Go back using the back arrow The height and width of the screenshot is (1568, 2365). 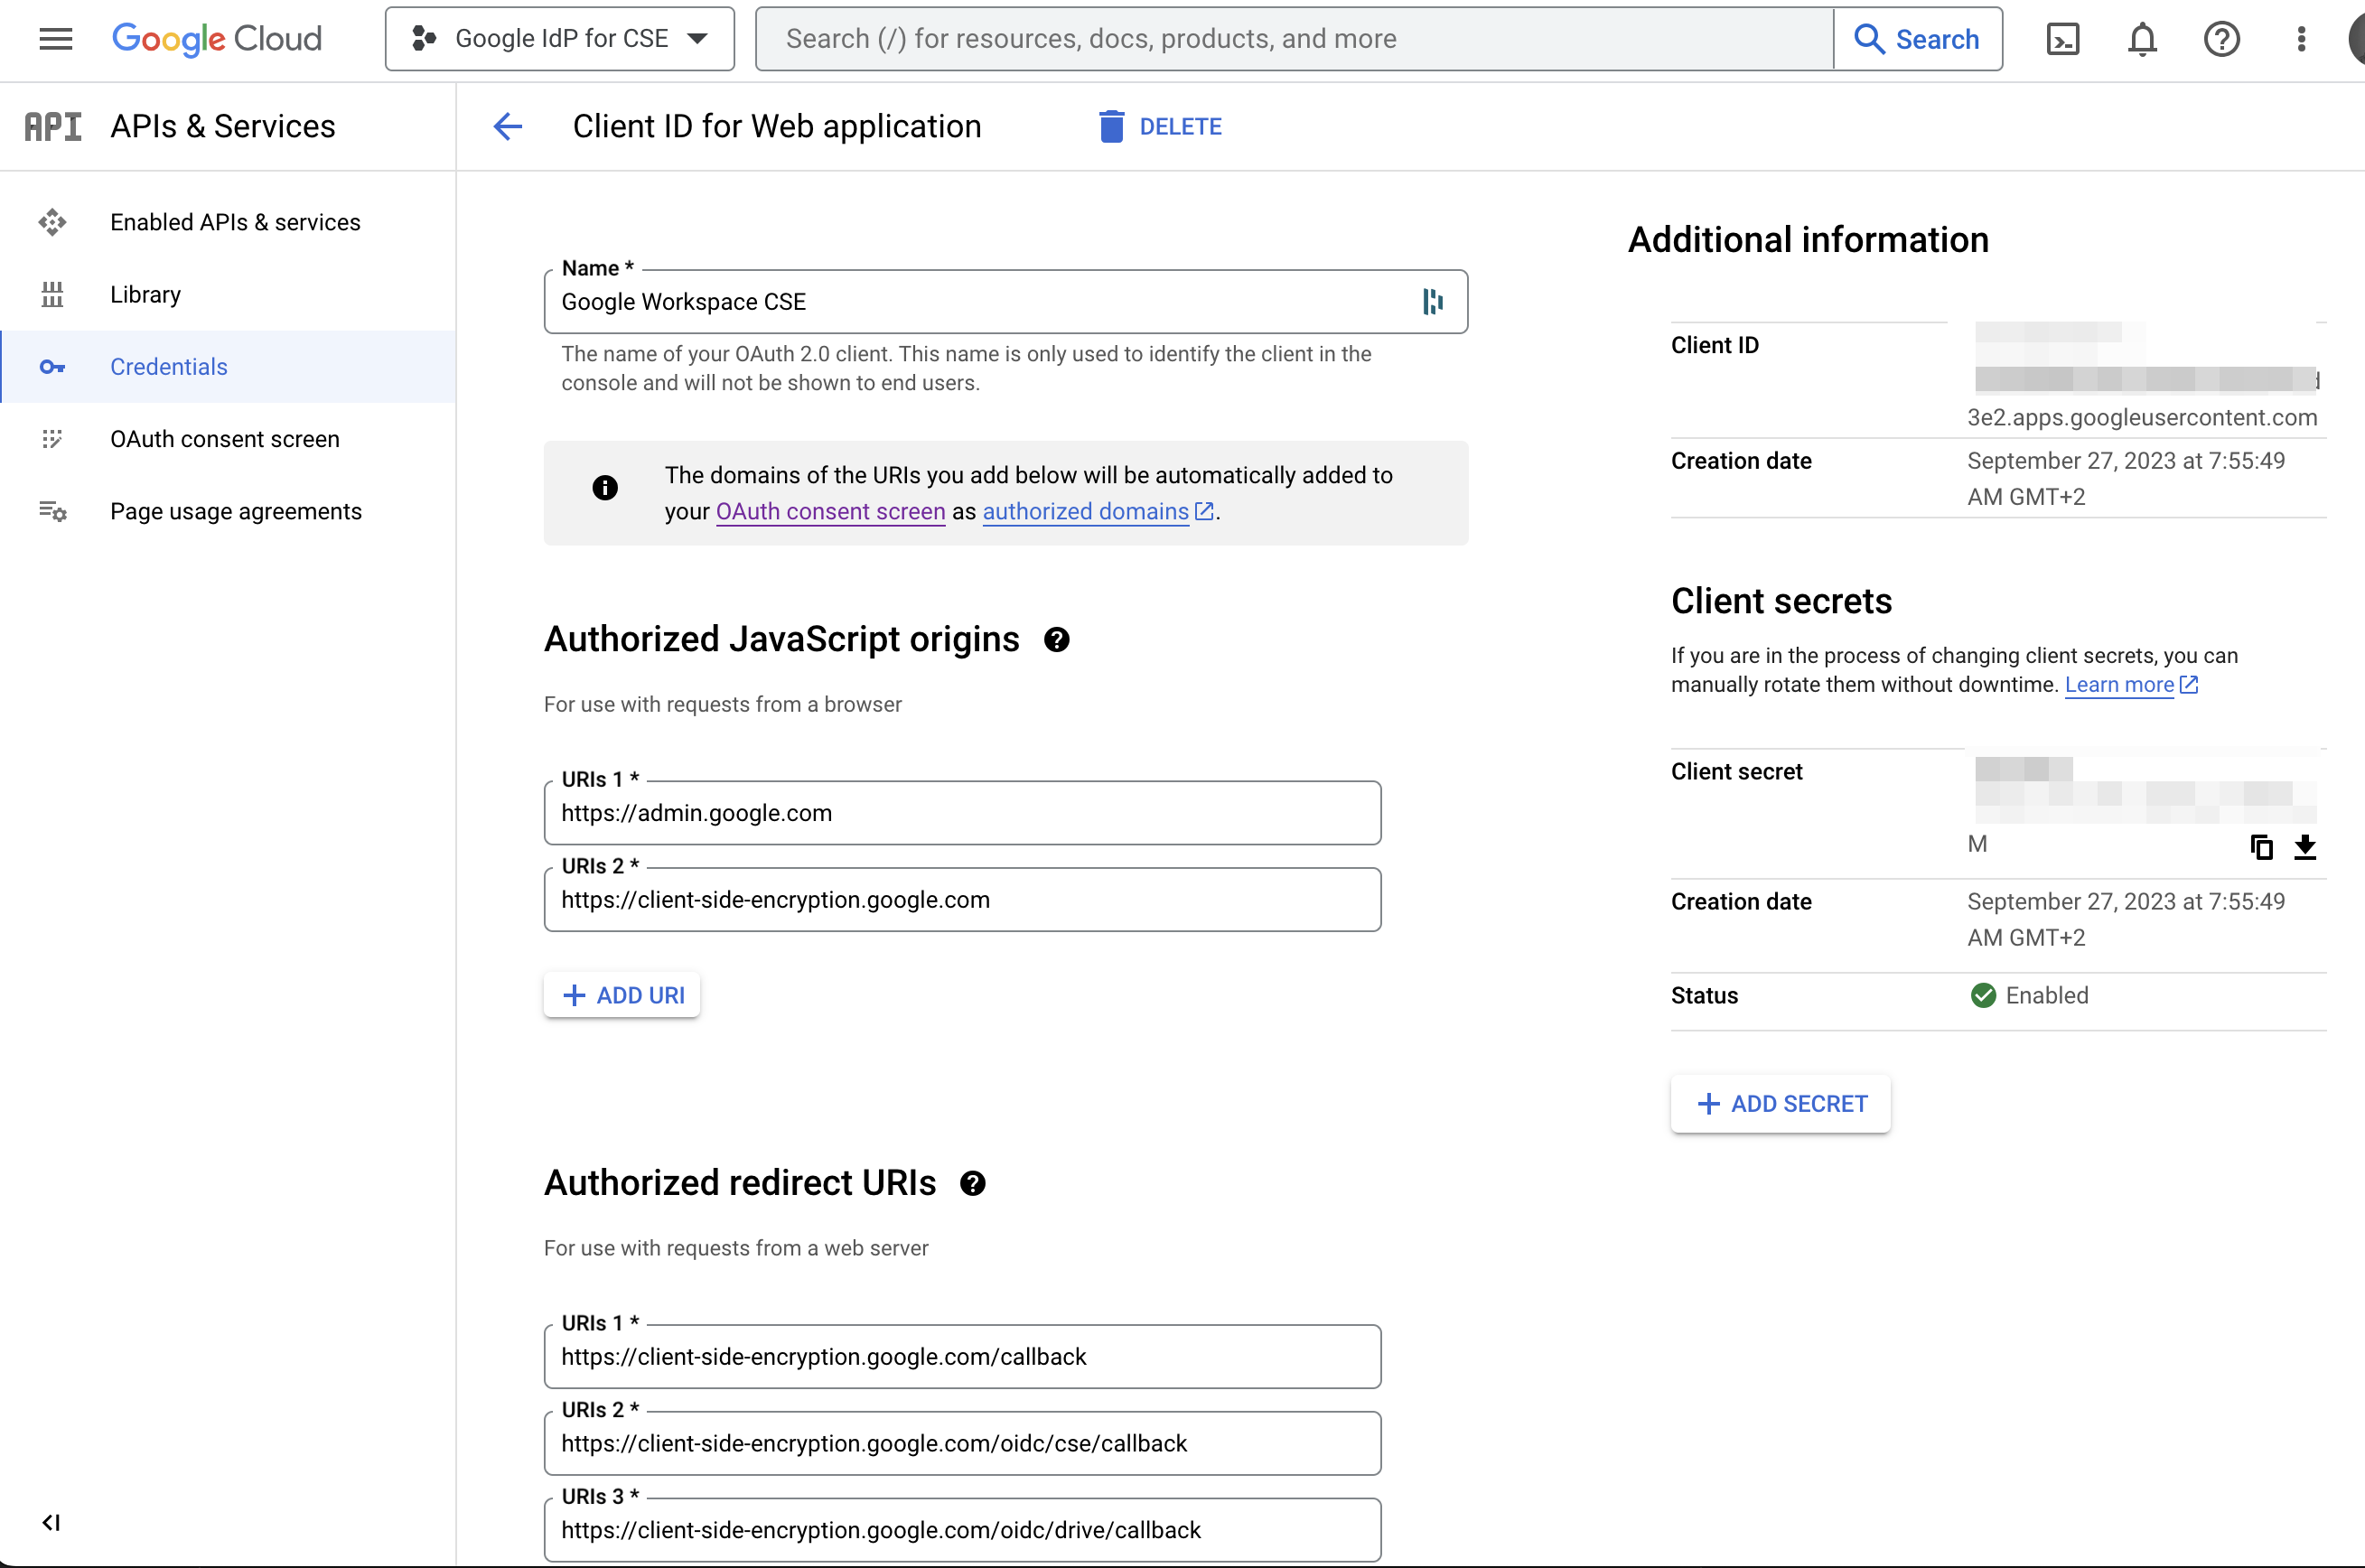coord(508,126)
